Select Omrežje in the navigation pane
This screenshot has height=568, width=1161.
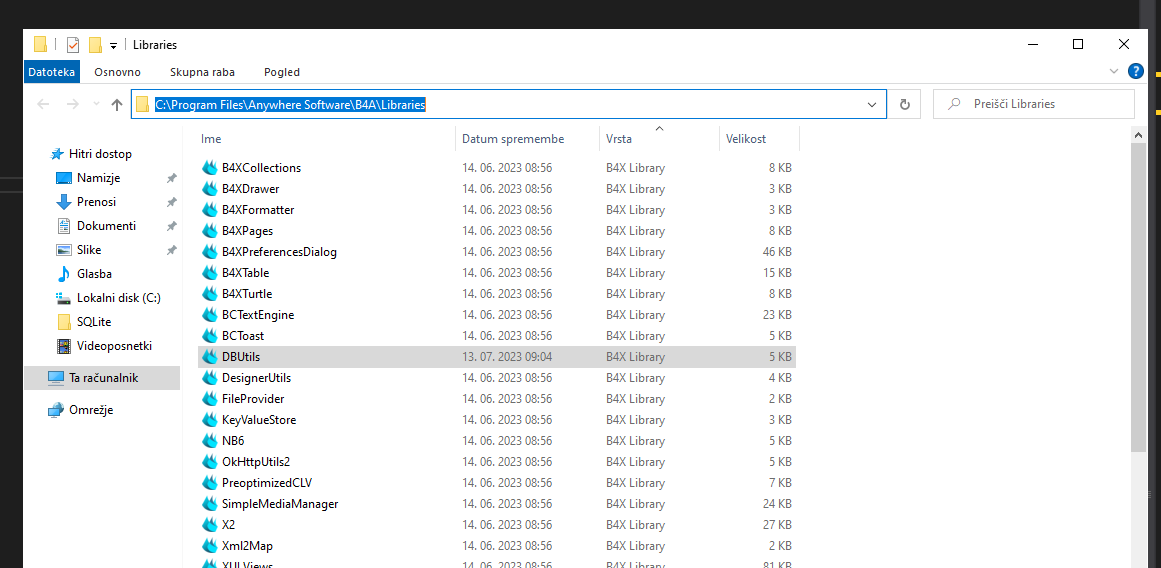[x=90, y=410]
